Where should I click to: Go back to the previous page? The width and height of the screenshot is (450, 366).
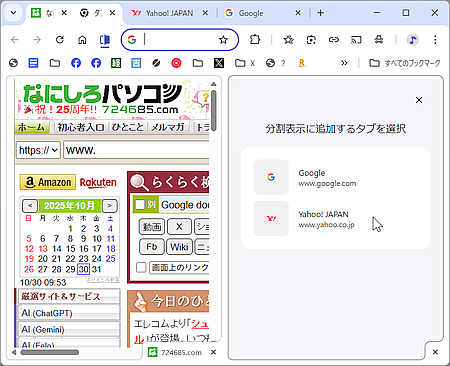coord(15,40)
